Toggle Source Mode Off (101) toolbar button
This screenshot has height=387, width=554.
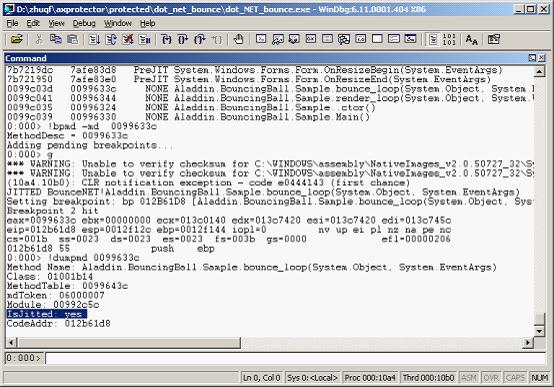[x=449, y=39]
